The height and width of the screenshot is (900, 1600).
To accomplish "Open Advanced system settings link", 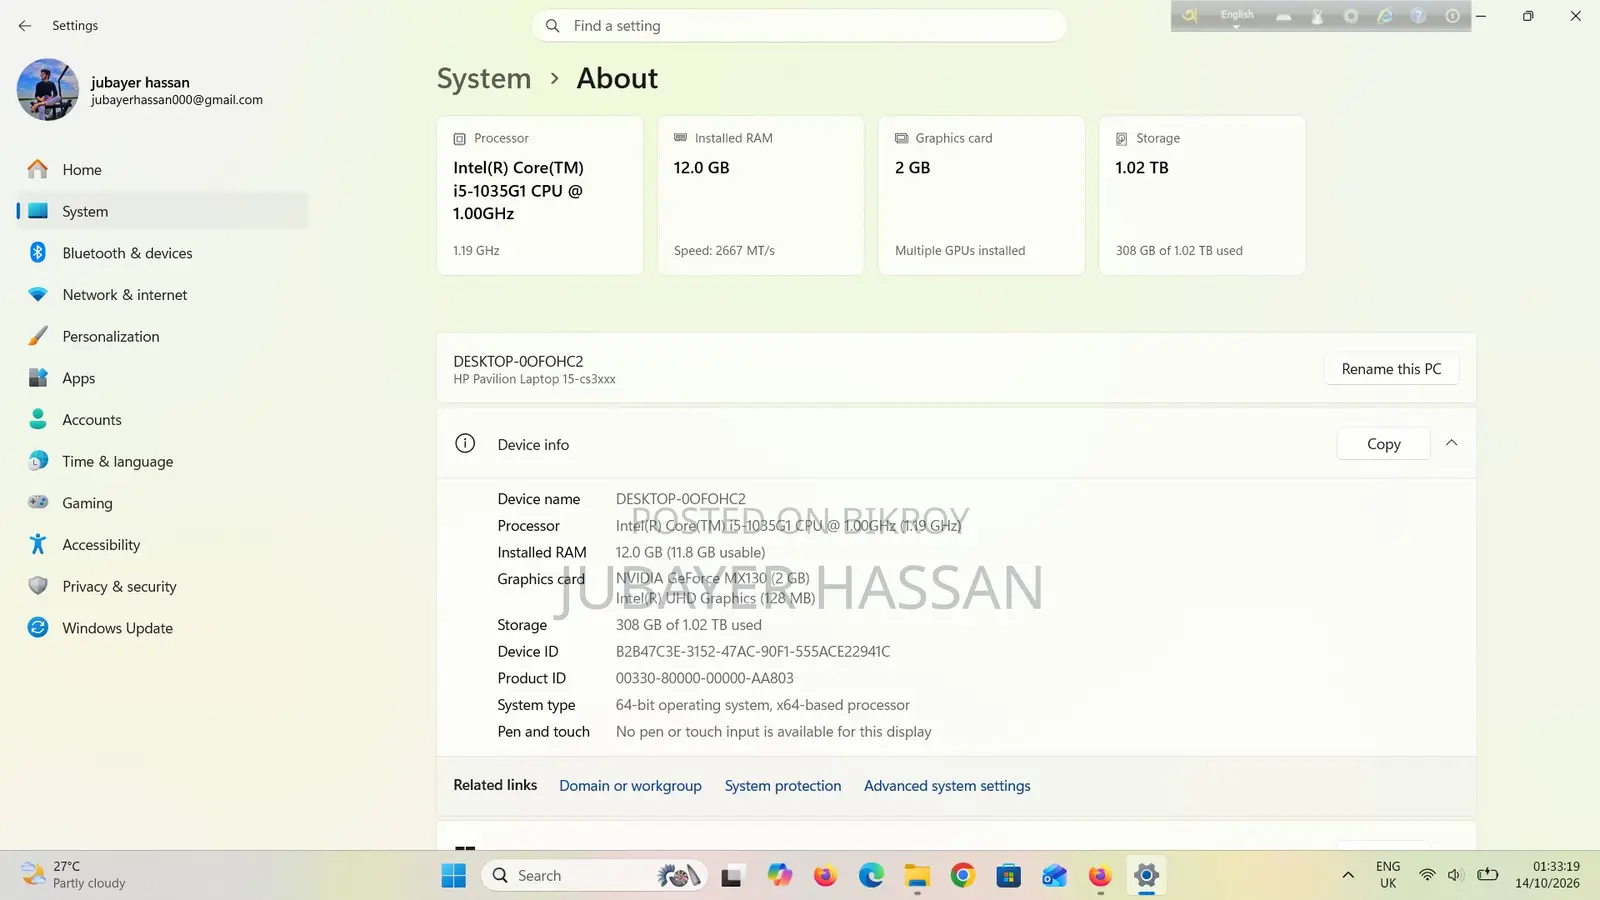I will pos(947,786).
